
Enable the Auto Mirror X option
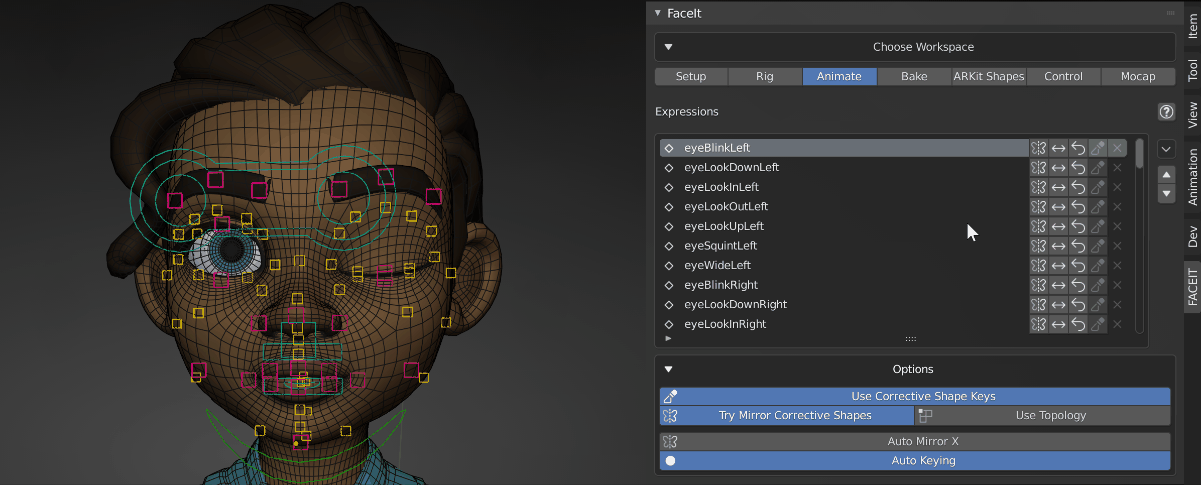[x=914, y=441]
